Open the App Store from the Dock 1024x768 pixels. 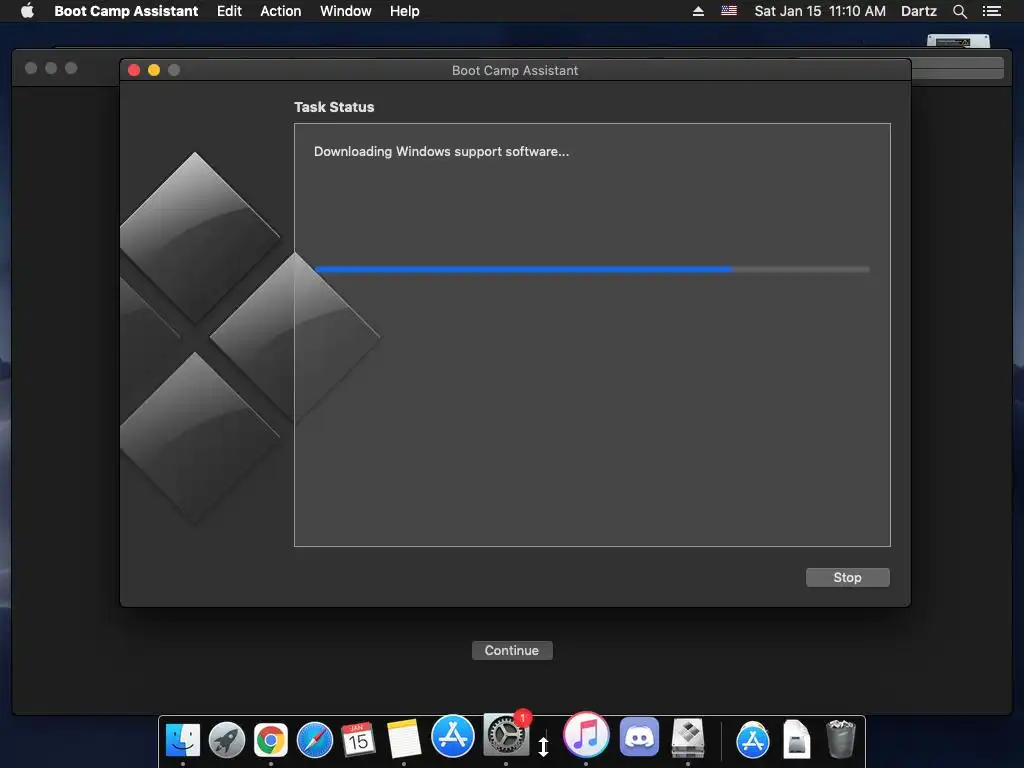click(453, 736)
